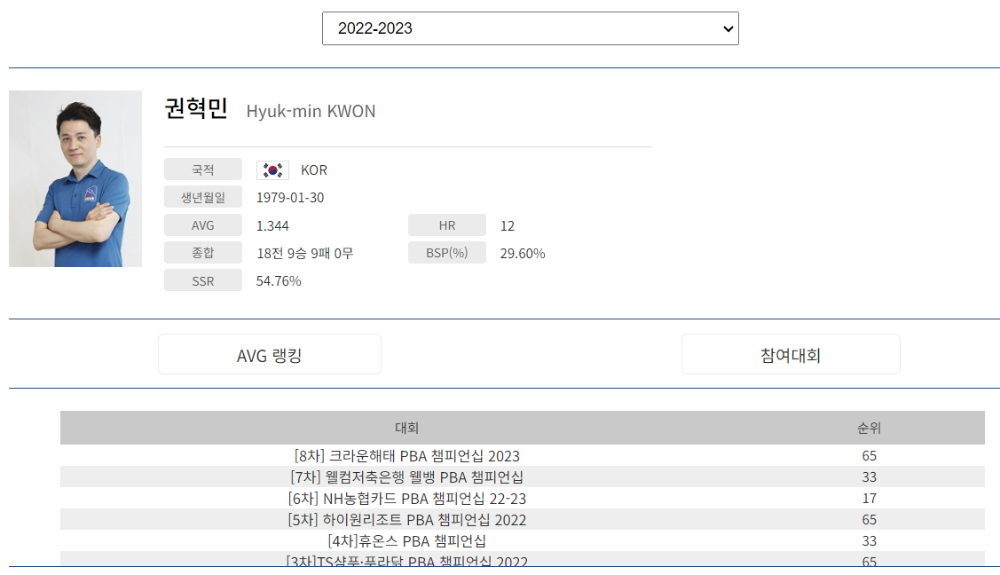This screenshot has width=1000, height=575.
Task: Select row [8차] 크라운해태 PBA 챔피언십 2023
Action: click(522, 456)
